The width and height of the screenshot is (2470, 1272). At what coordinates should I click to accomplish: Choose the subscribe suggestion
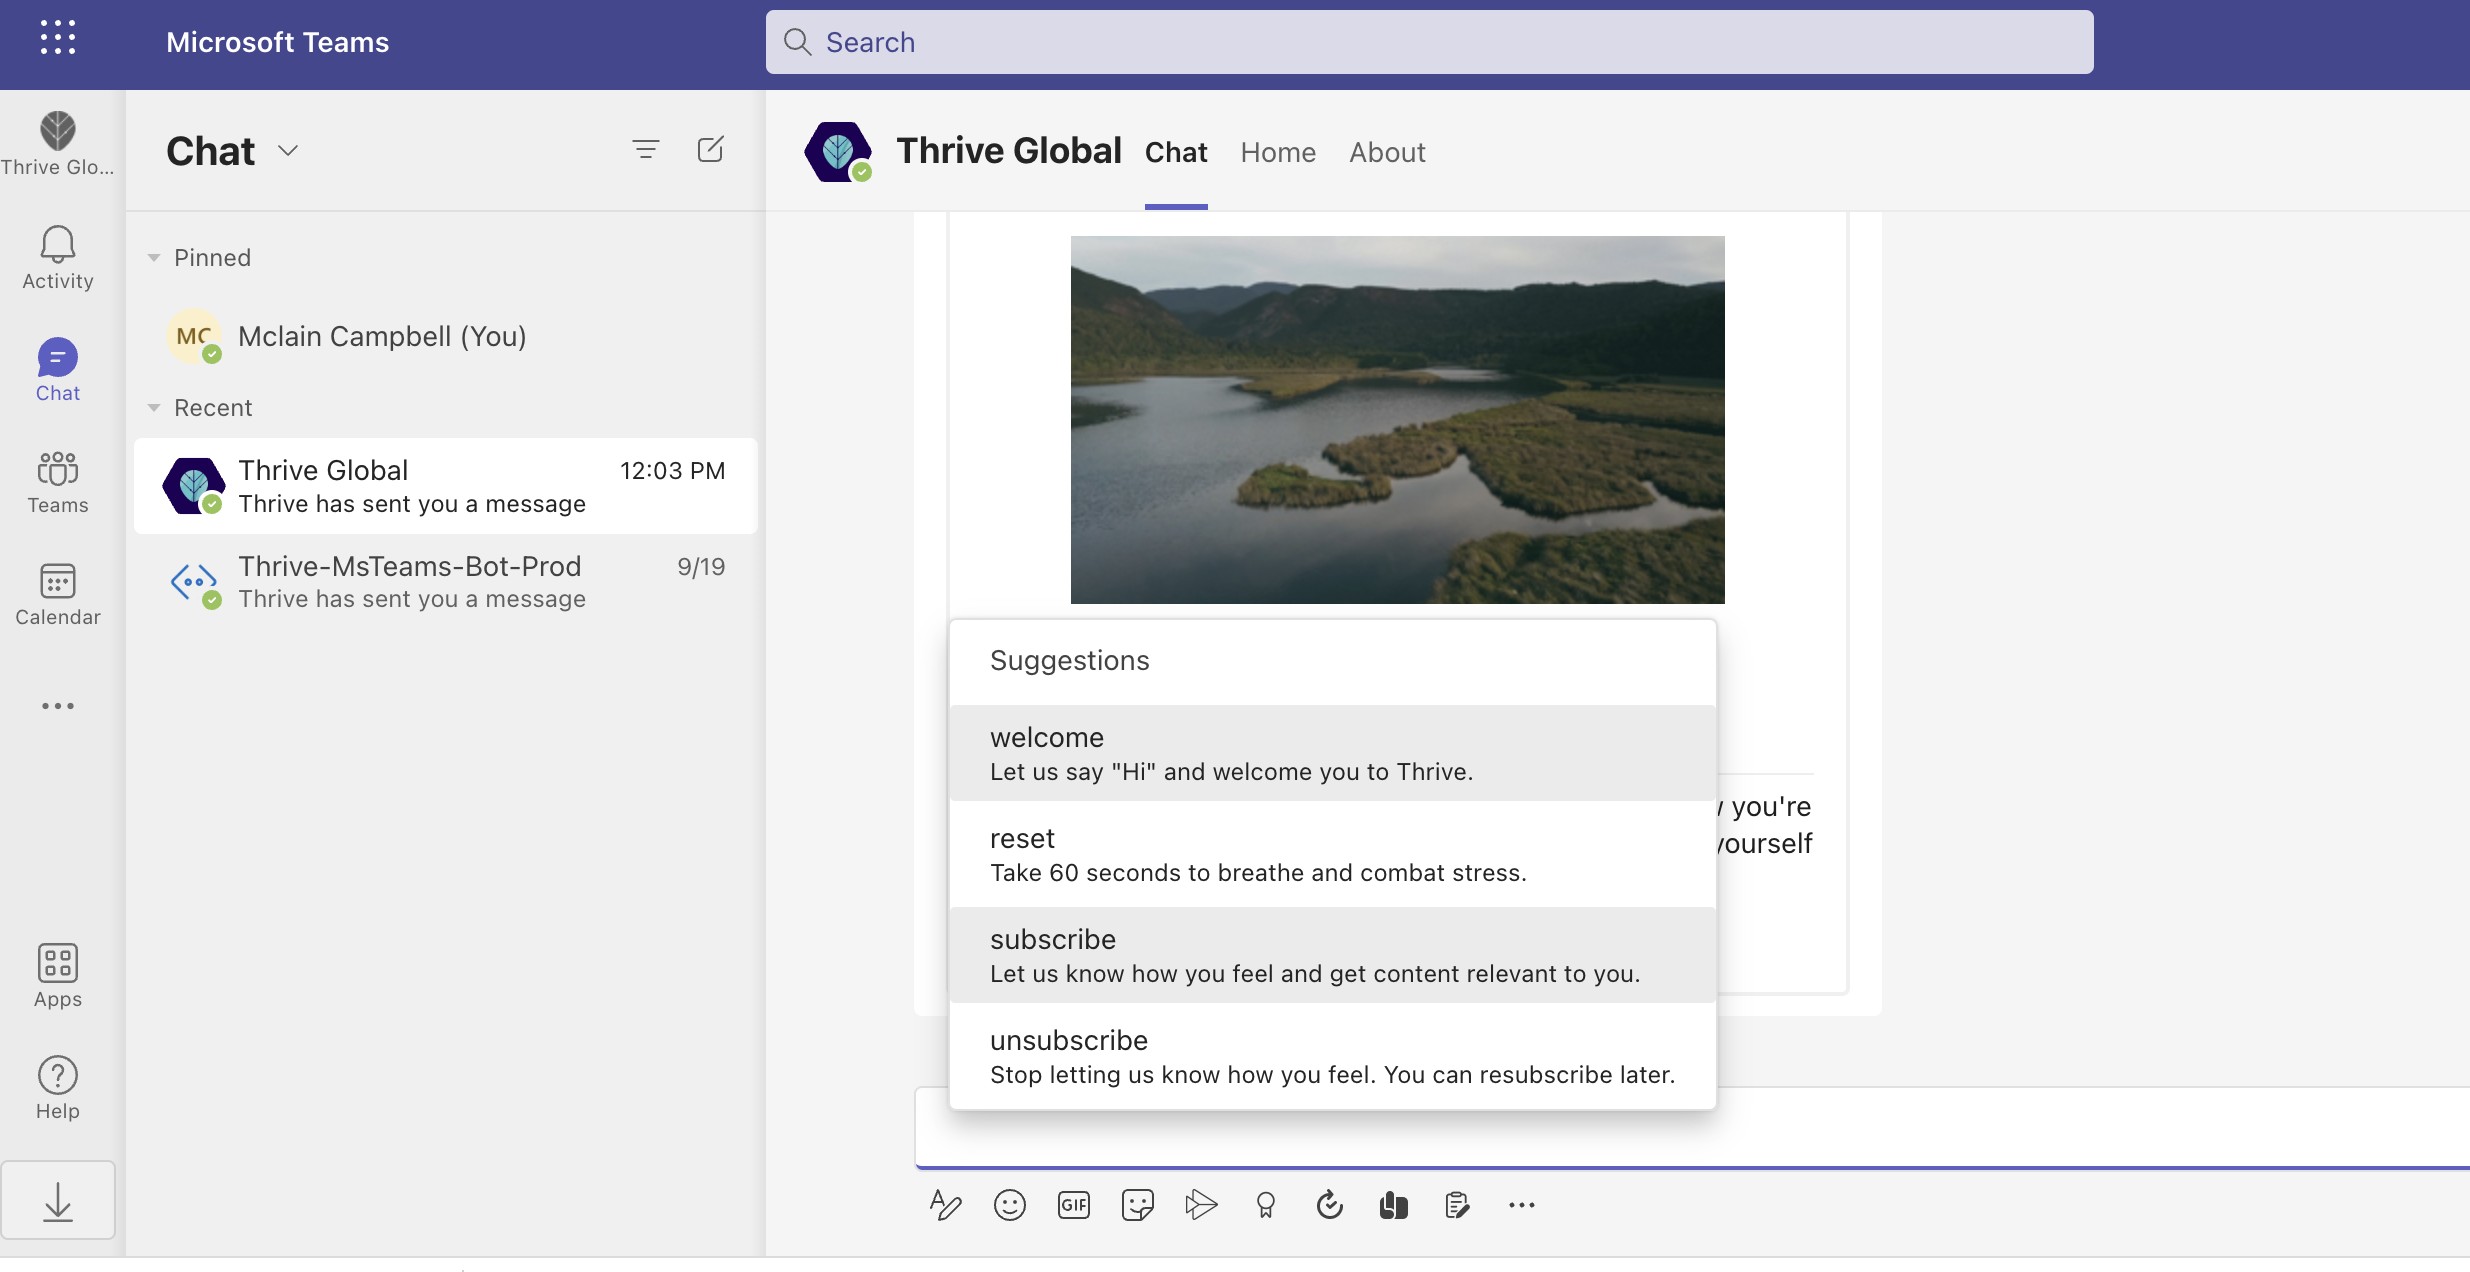pos(1333,955)
